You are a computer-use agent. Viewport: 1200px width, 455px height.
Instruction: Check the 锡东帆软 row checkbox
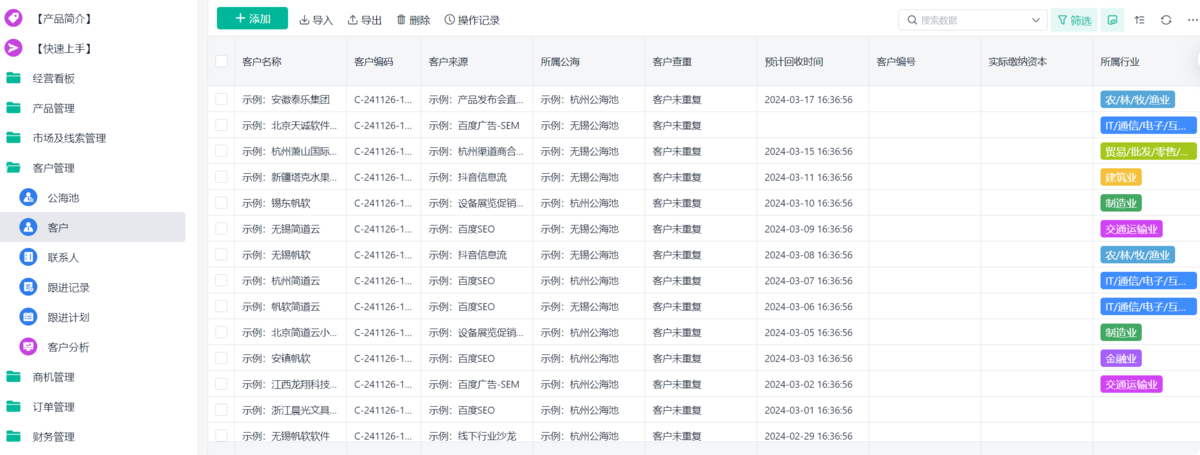click(221, 203)
